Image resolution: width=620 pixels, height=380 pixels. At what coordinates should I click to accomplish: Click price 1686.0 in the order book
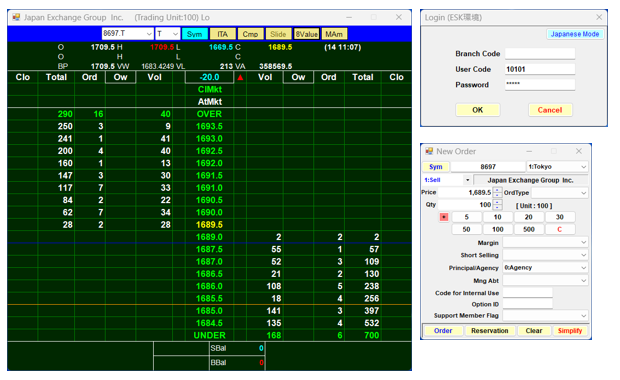coord(210,286)
